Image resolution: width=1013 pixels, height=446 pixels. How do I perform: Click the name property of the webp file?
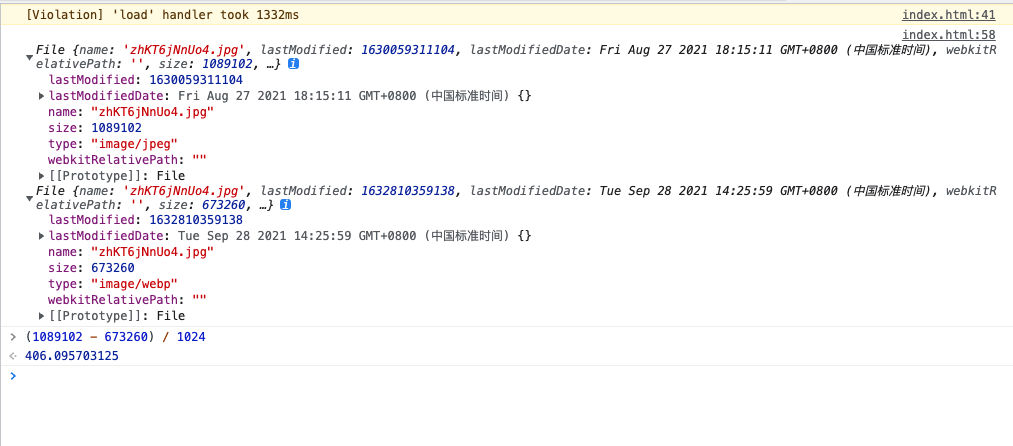point(131,252)
